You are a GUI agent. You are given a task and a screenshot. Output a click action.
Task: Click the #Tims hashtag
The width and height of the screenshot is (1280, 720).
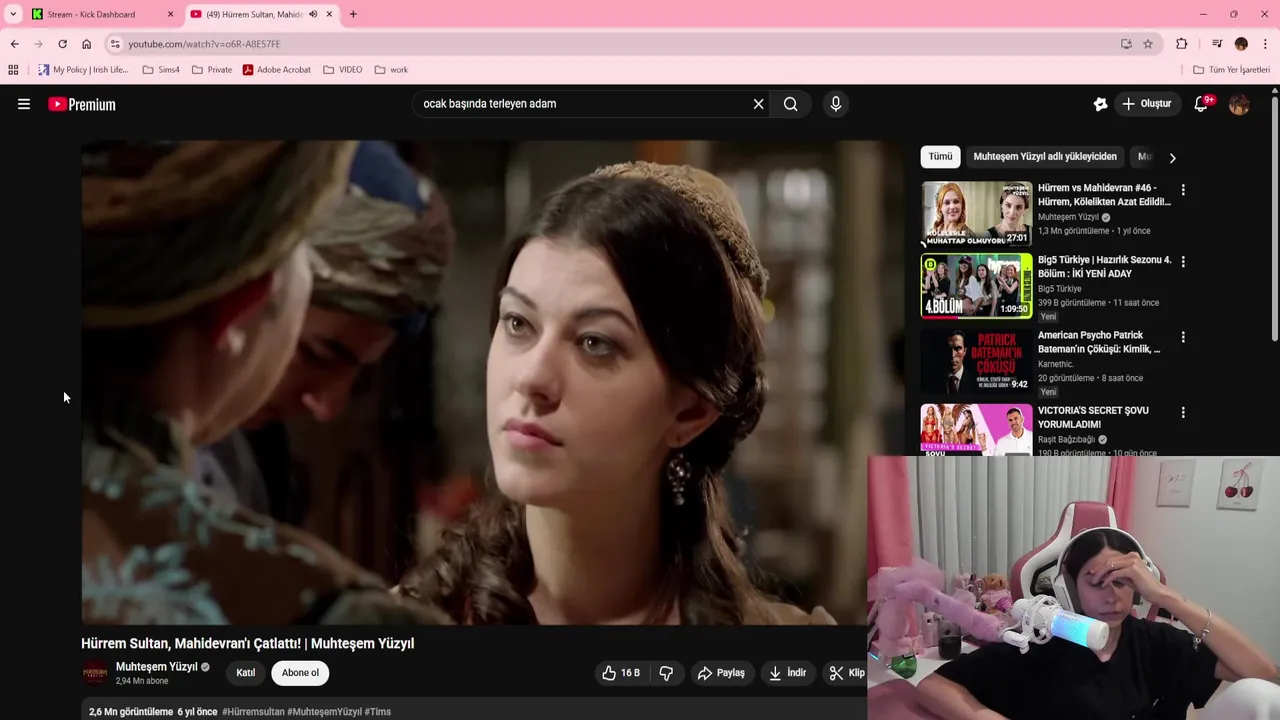(378, 712)
